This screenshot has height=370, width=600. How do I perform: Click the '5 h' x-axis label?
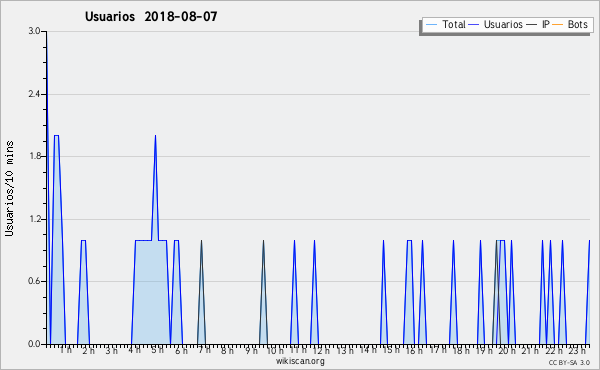157,350
